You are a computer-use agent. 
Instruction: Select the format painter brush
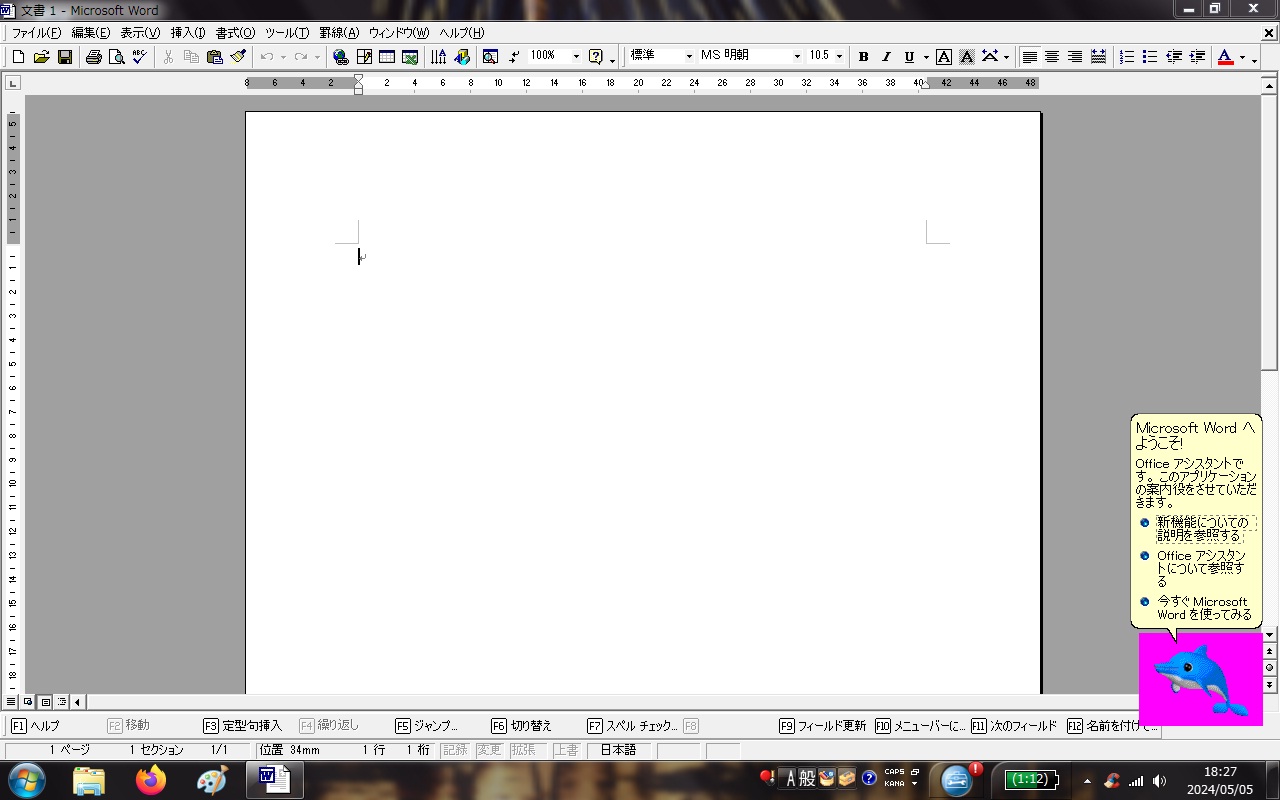(237, 57)
